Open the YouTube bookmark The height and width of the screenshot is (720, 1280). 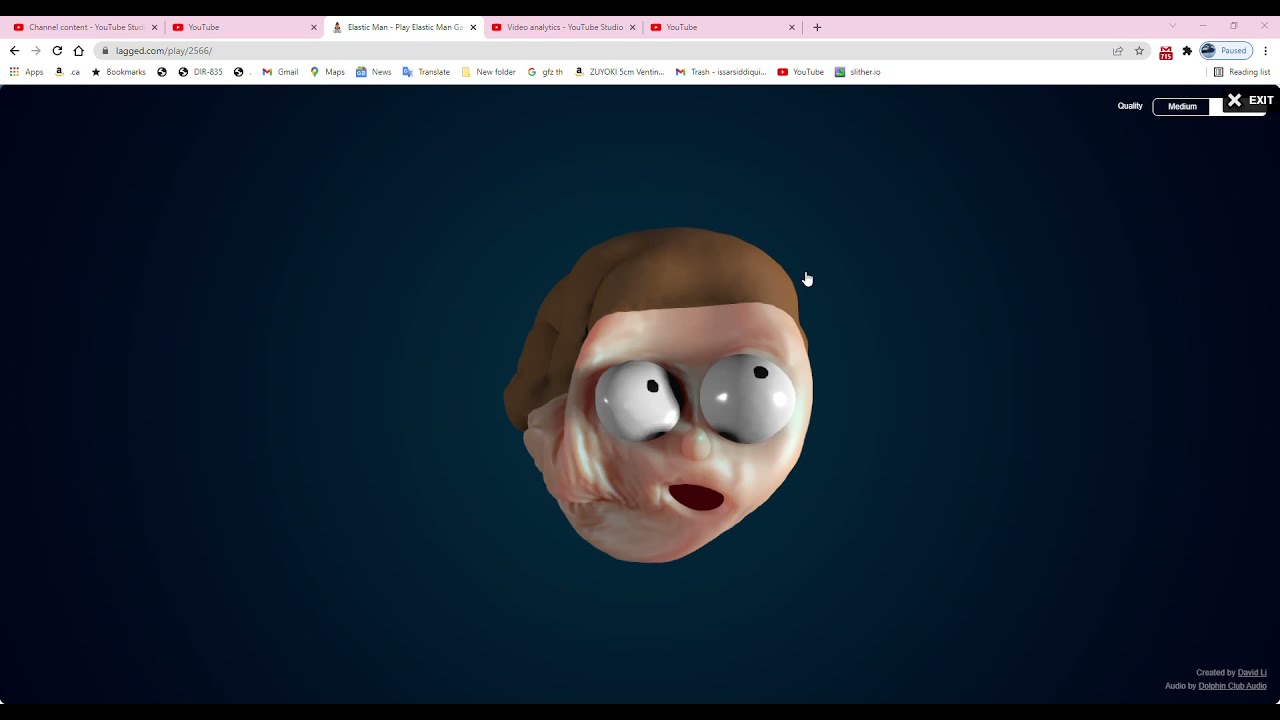(800, 72)
